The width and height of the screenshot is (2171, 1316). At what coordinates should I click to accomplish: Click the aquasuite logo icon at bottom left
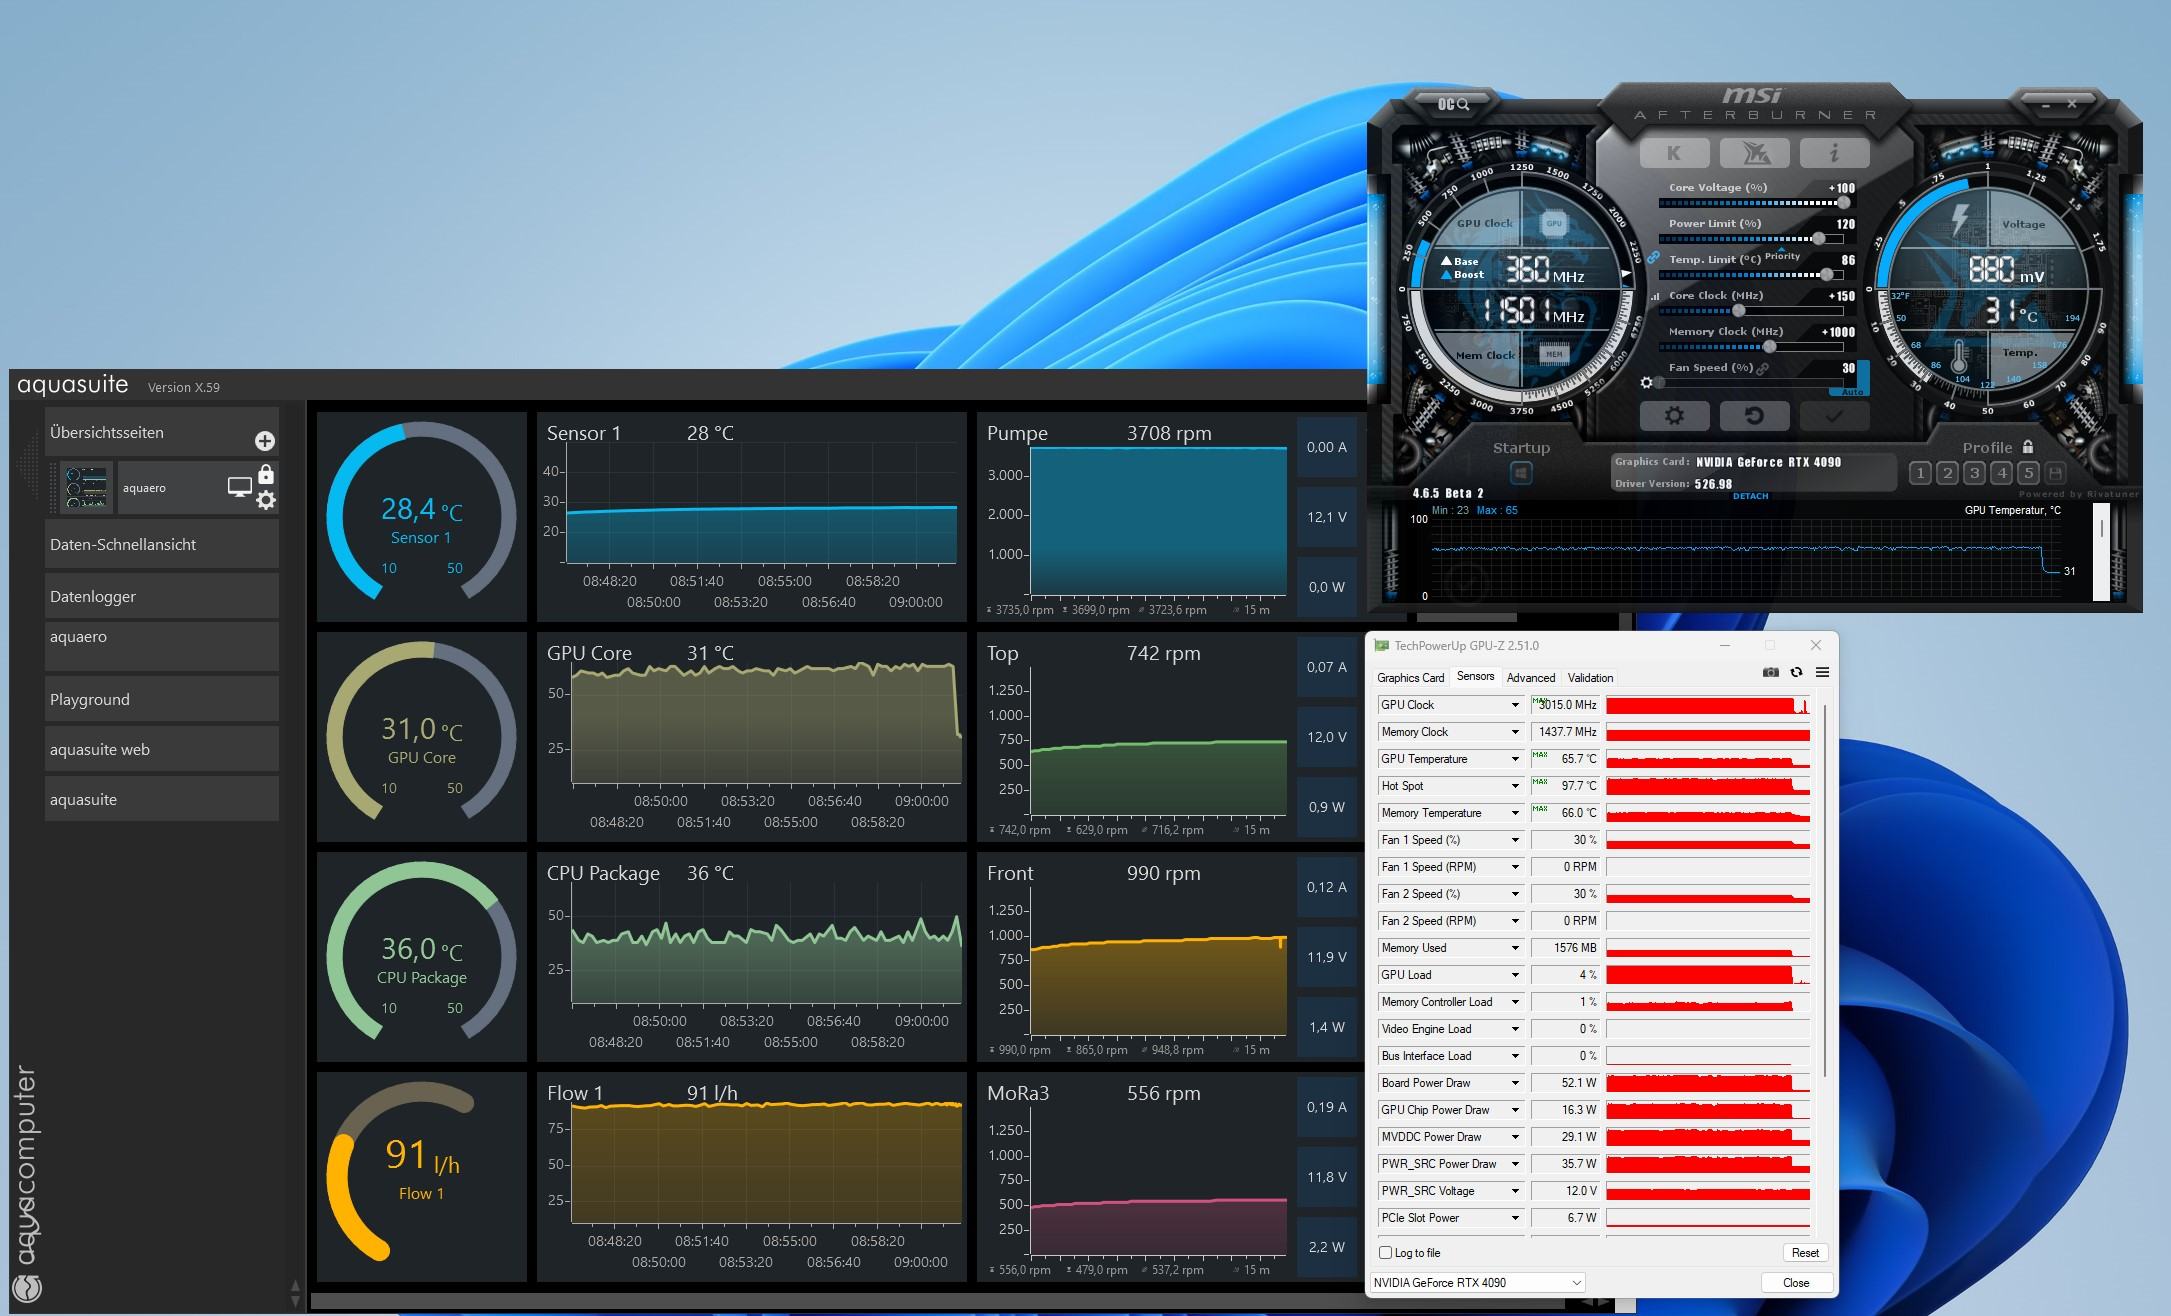coord(26,1287)
